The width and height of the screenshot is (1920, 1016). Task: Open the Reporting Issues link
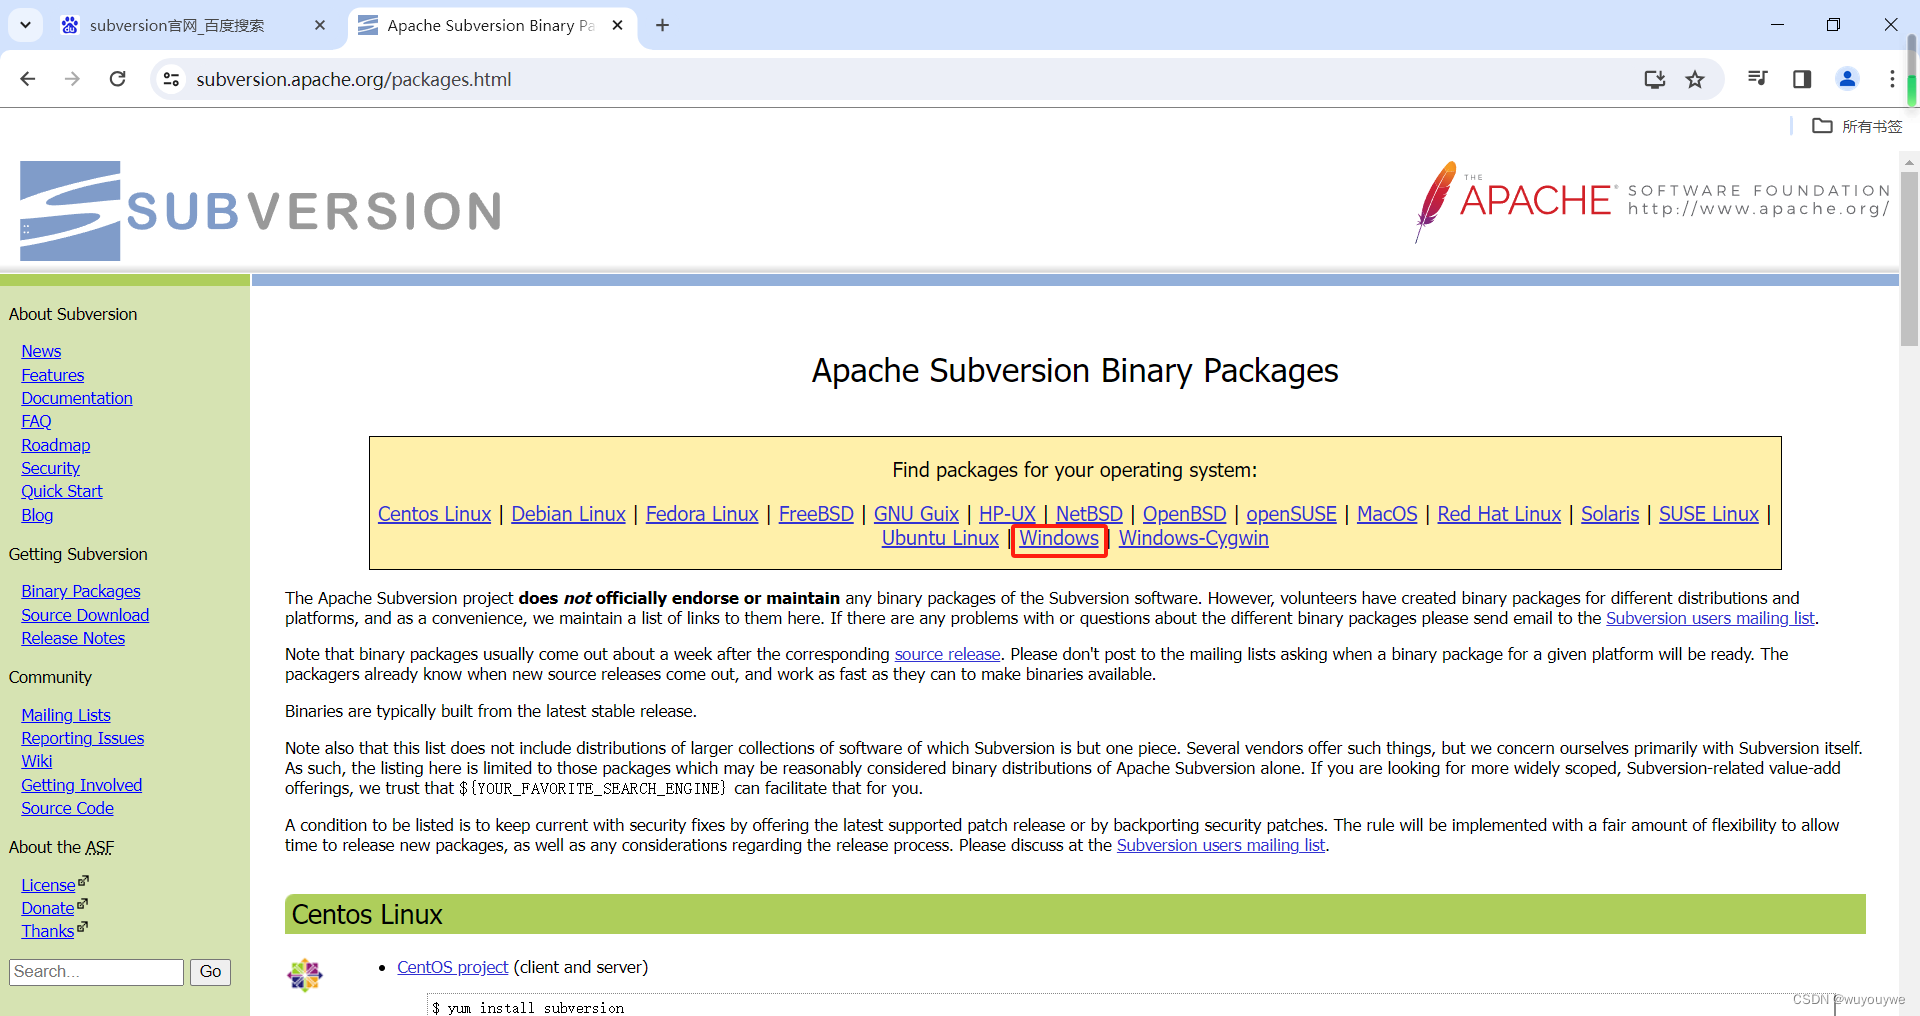83,738
